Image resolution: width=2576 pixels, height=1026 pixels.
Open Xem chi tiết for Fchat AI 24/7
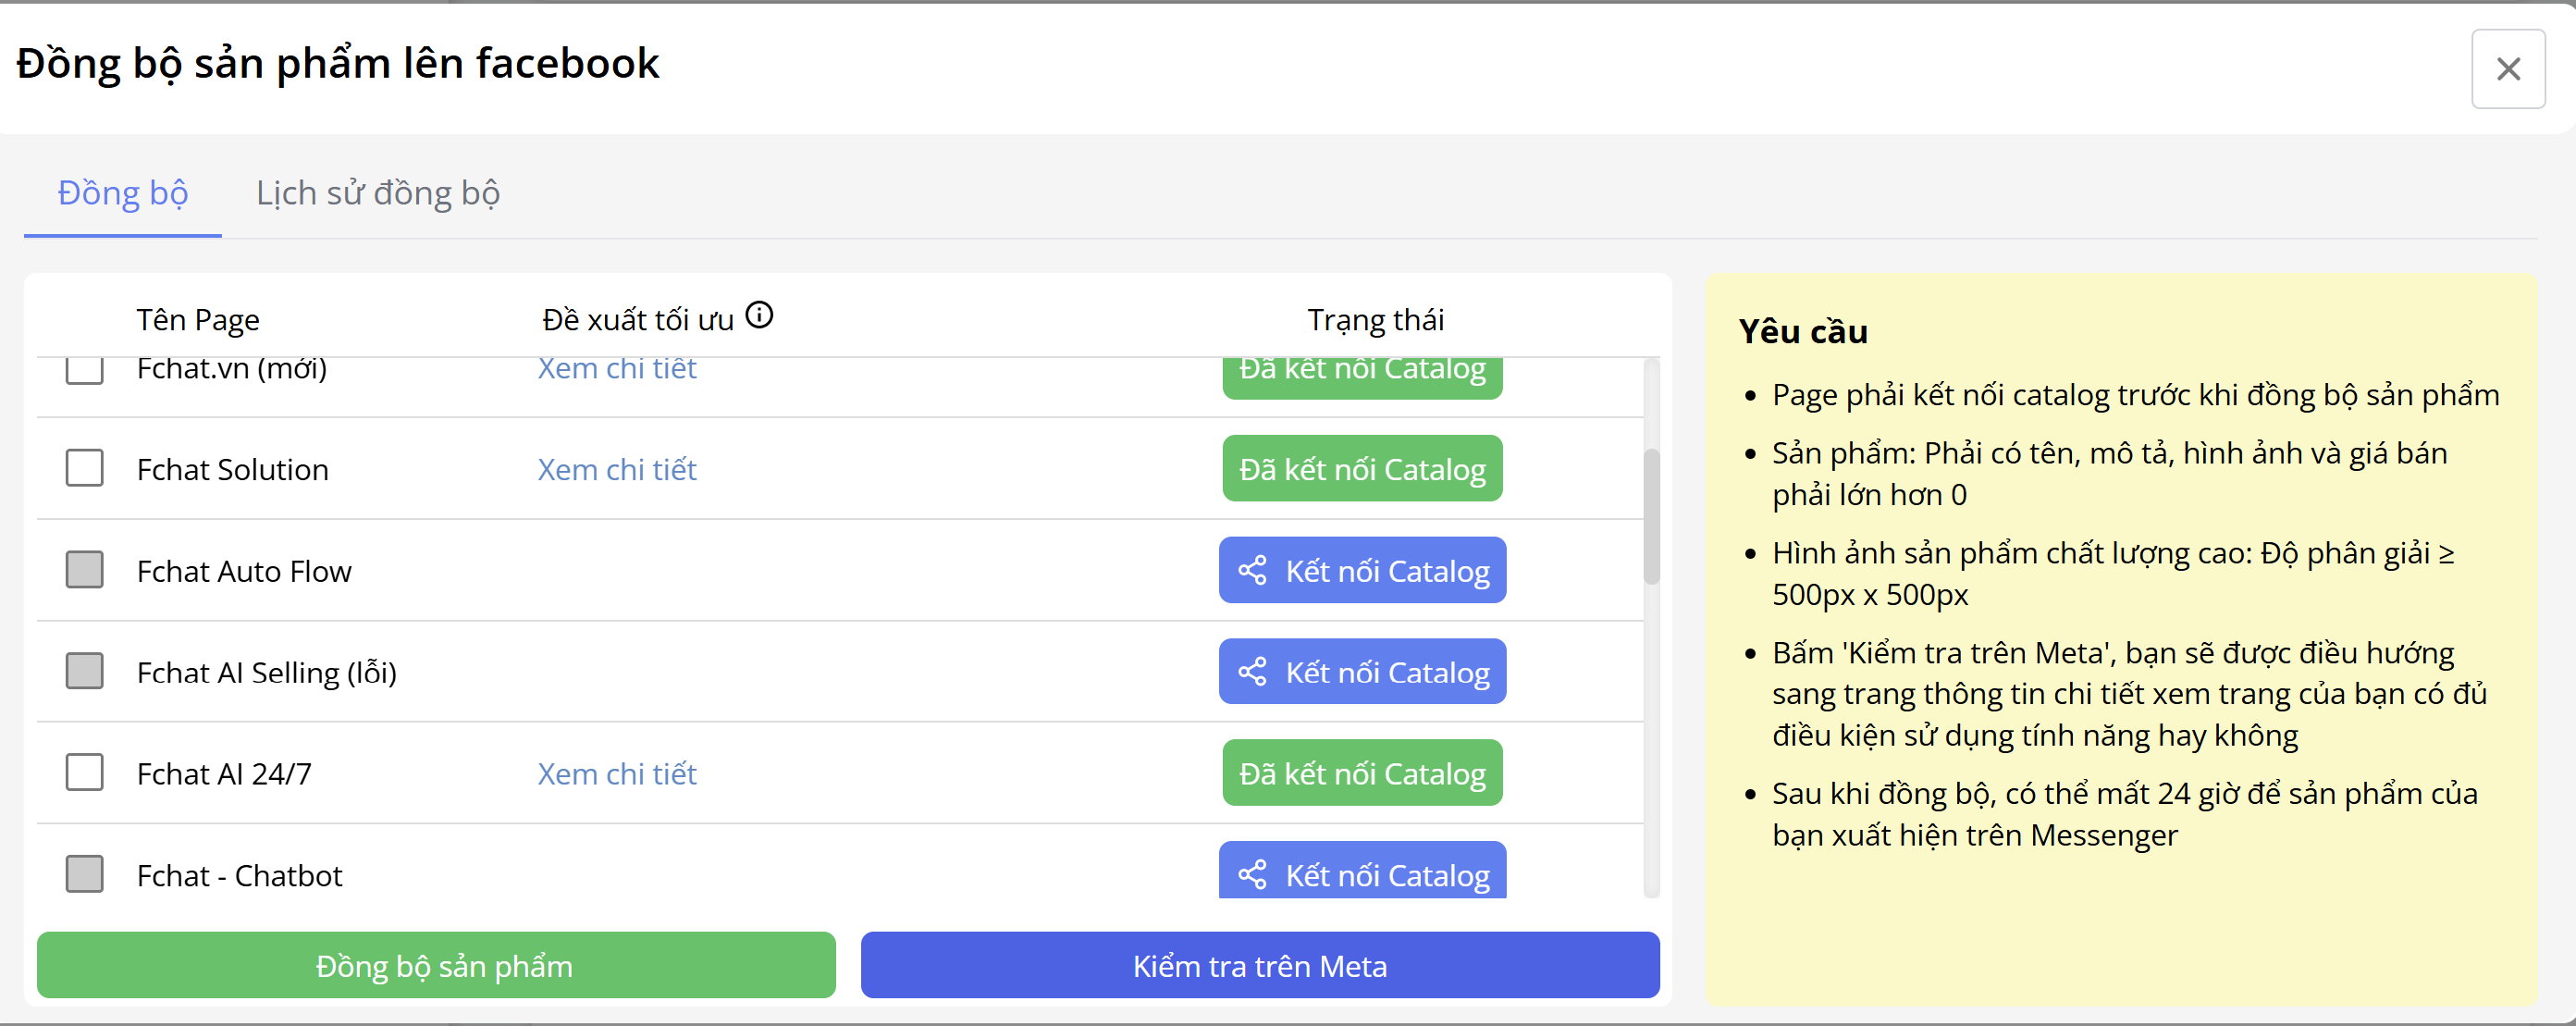(x=617, y=774)
